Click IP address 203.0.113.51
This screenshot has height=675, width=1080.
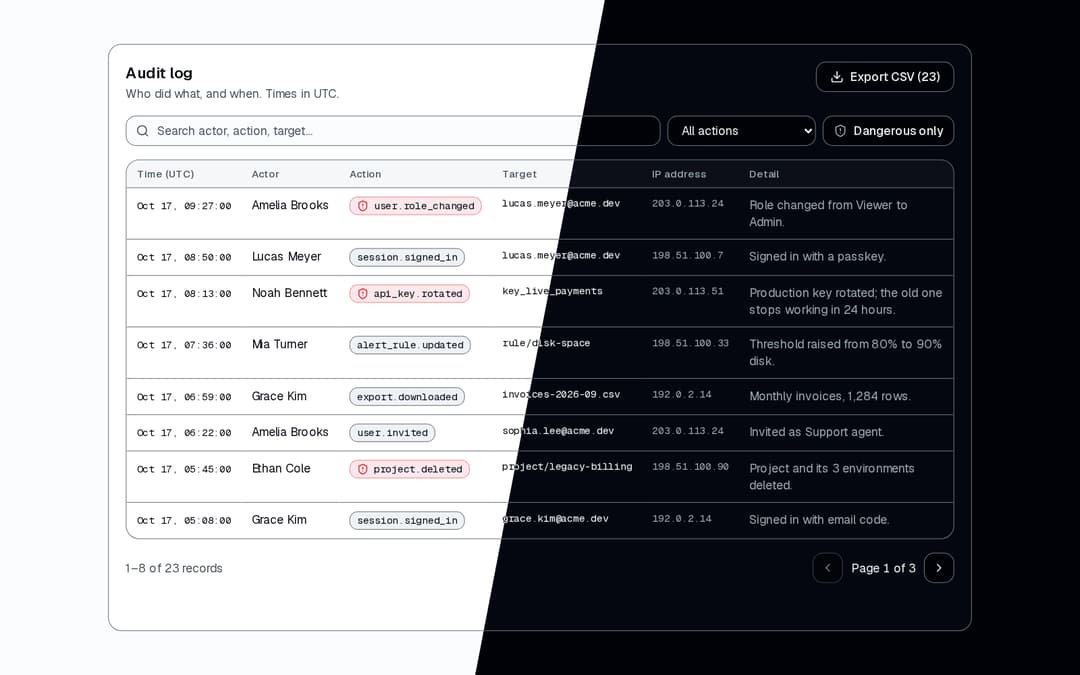pyautogui.click(x=687, y=291)
